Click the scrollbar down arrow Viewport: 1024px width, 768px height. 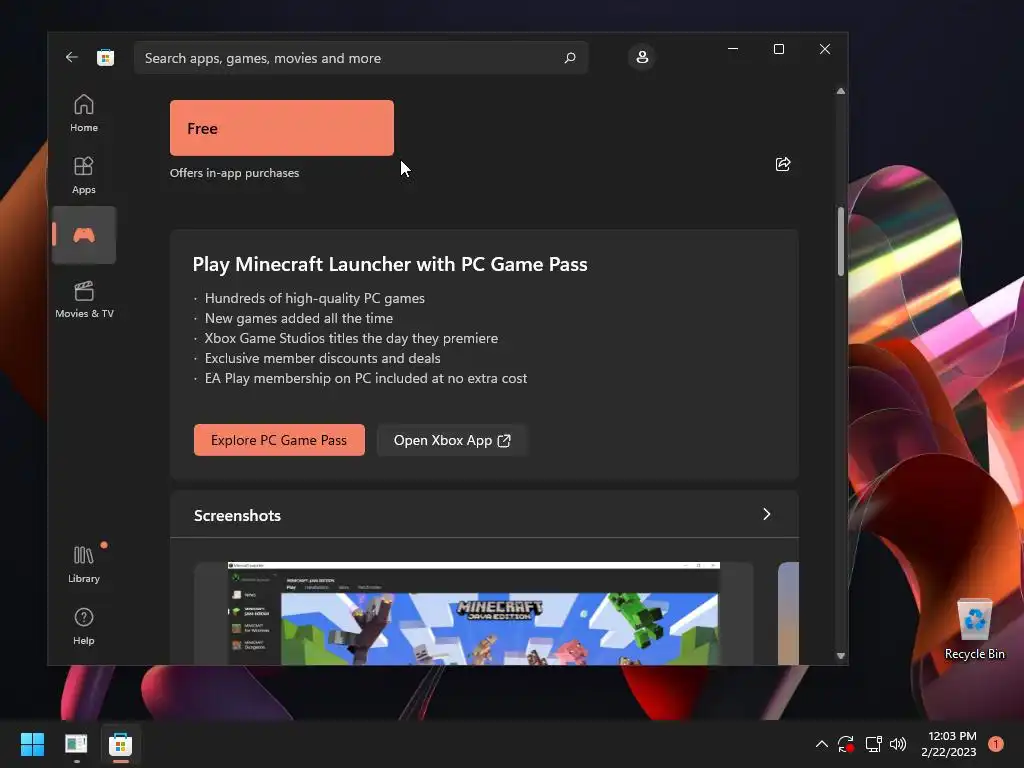pos(840,656)
